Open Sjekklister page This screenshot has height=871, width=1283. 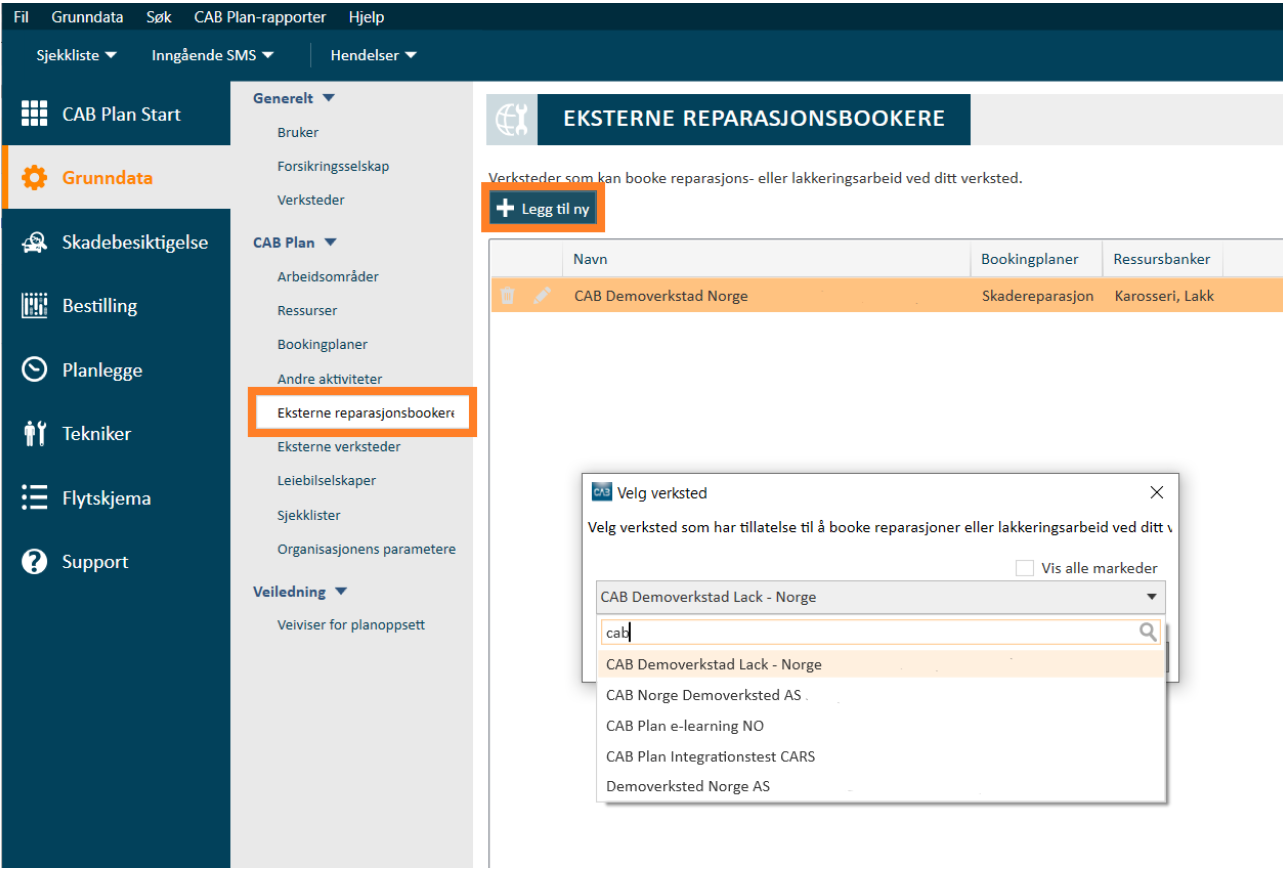[309, 515]
